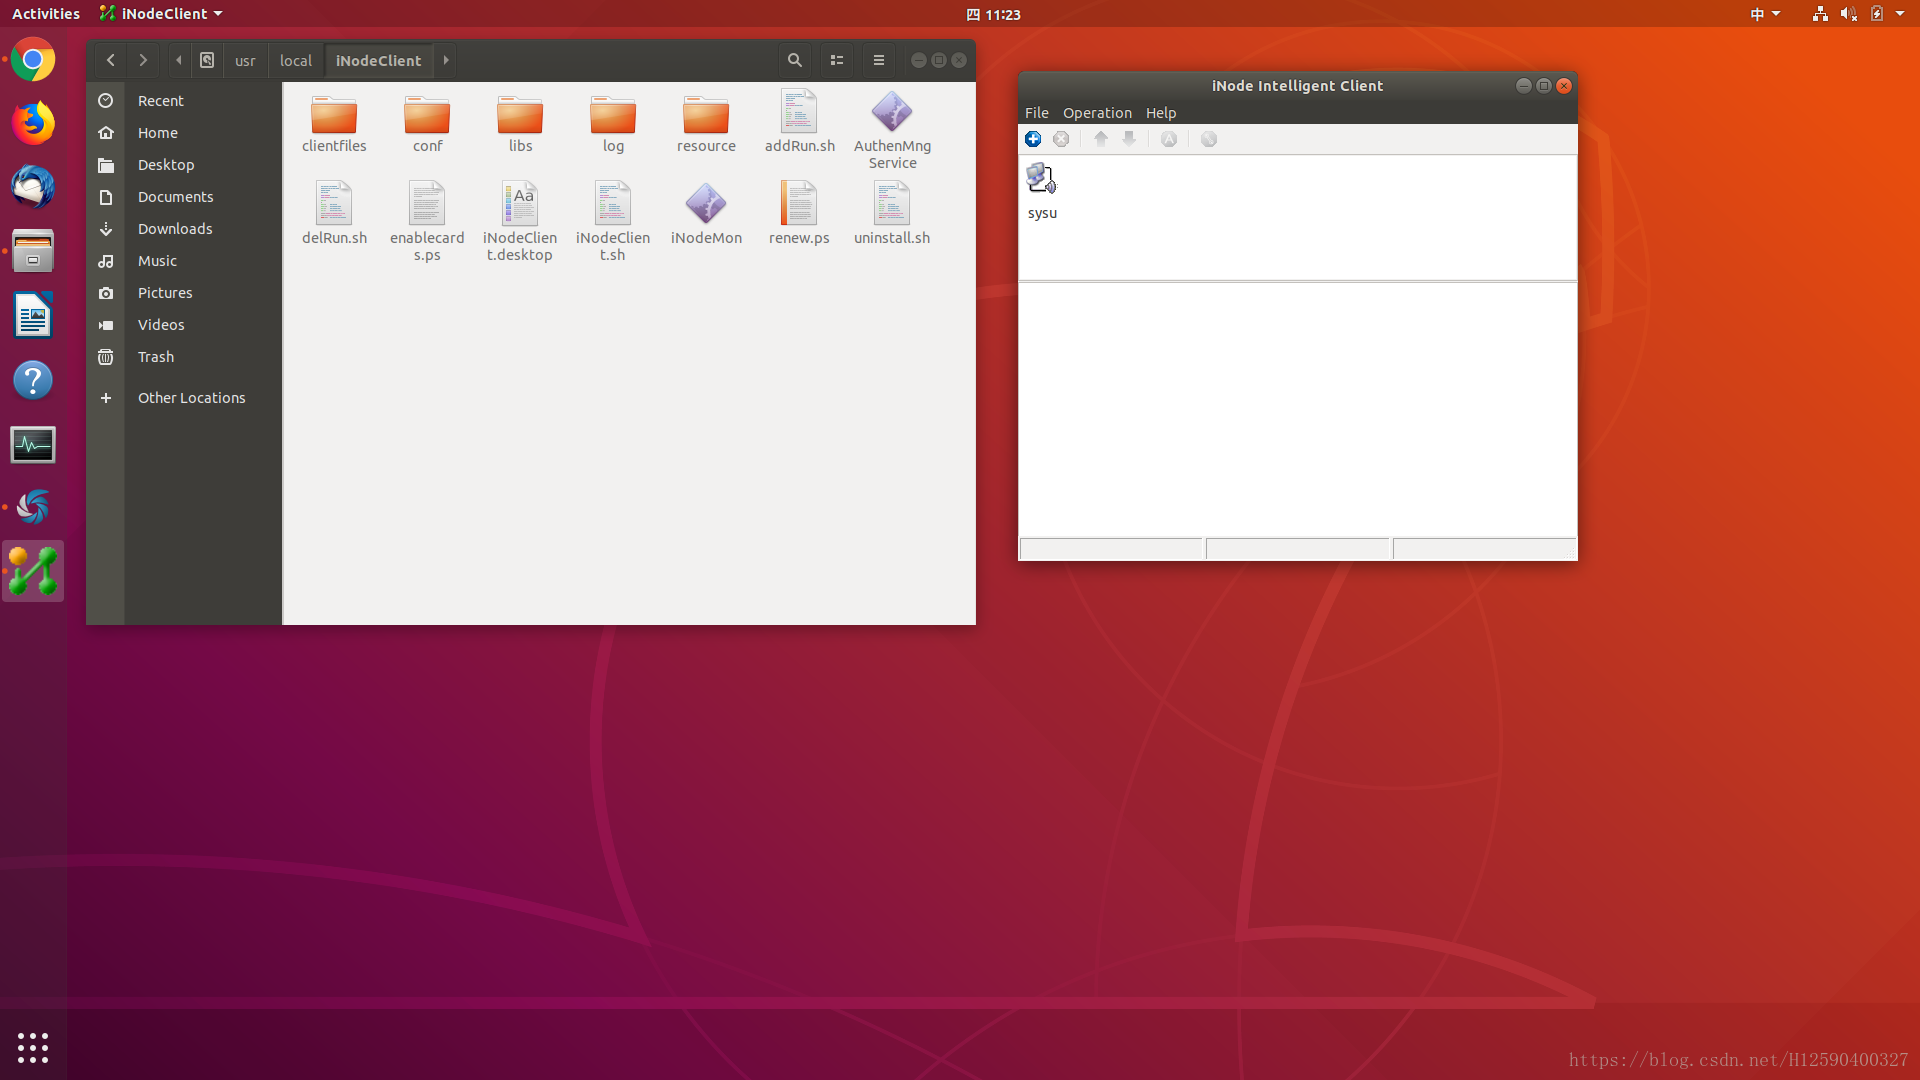Open the Operation menu
The height and width of the screenshot is (1080, 1920).
point(1097,113)
